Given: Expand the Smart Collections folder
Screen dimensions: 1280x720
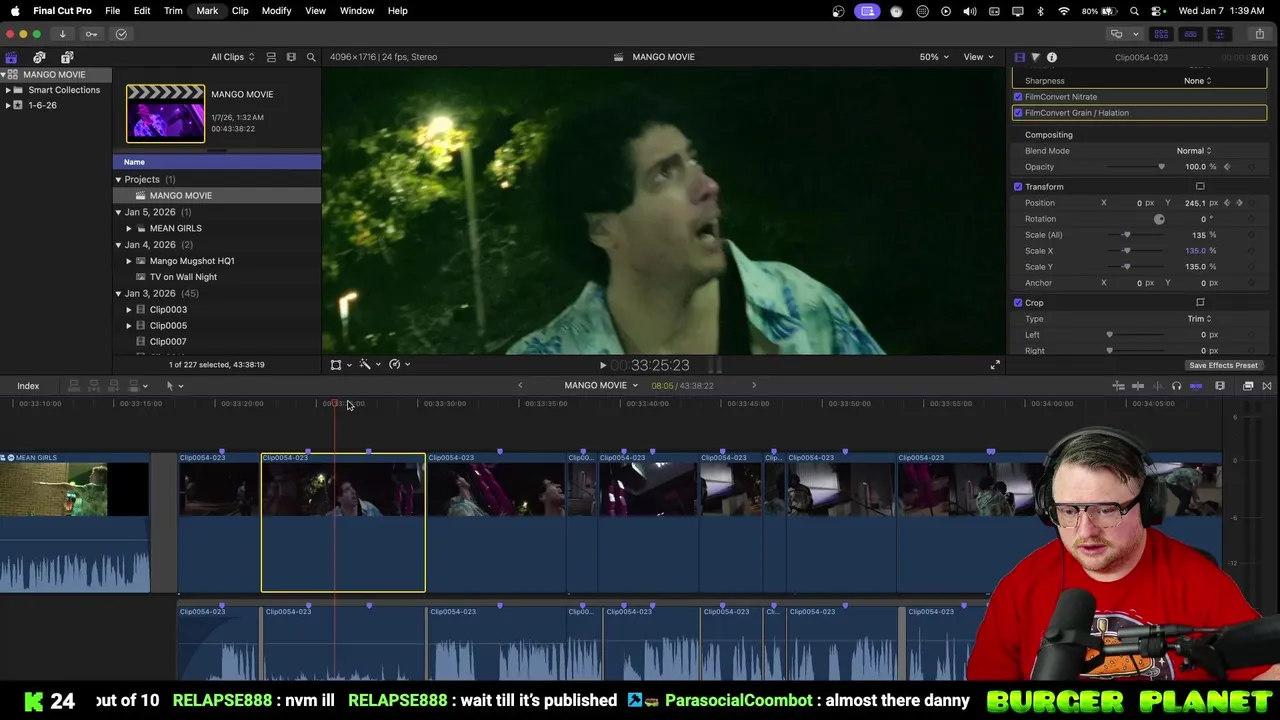Looking at the screenshot, I should coord(8,90).
